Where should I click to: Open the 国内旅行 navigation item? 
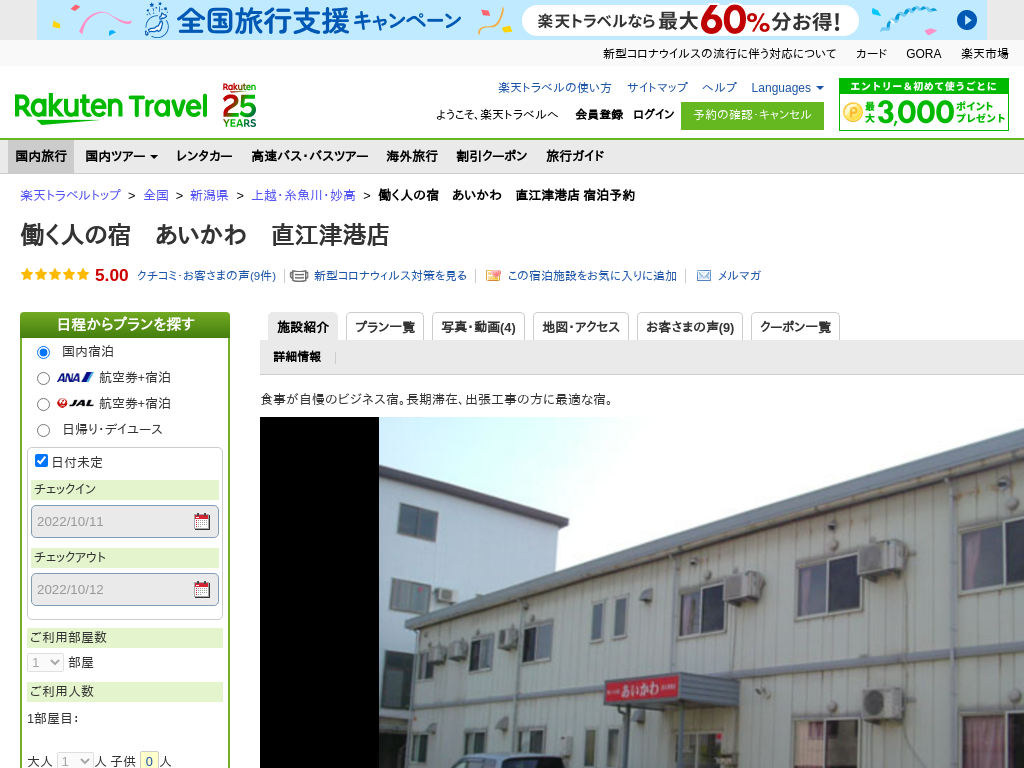41,156
